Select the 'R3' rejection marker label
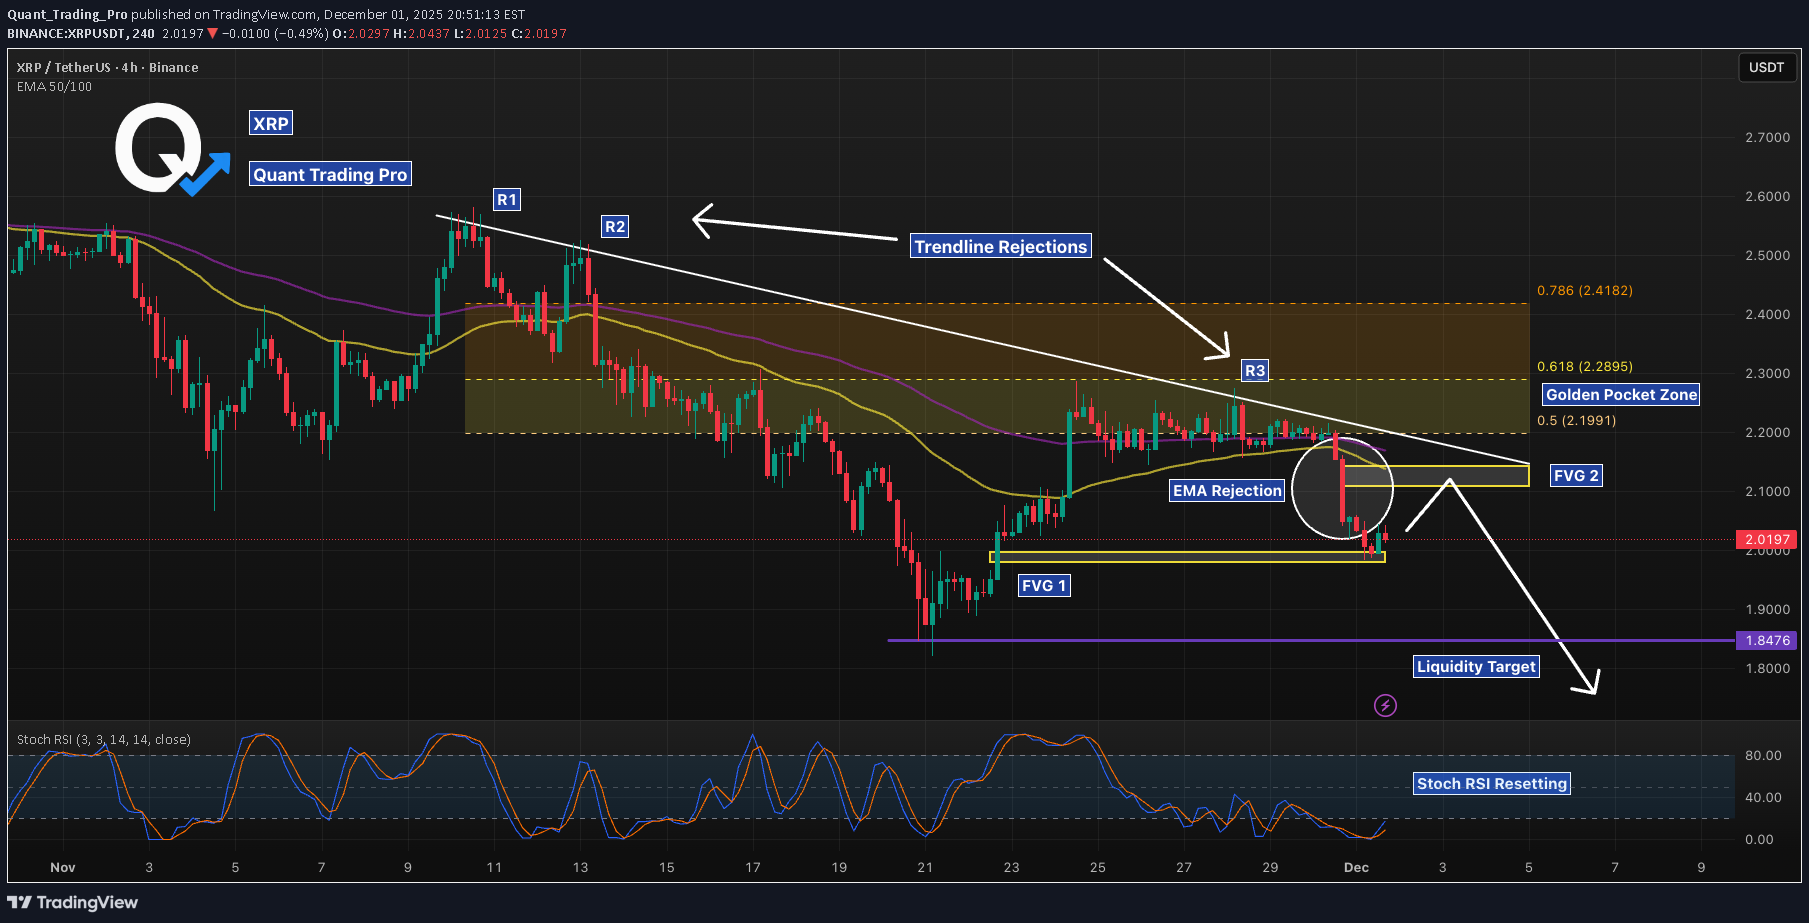 click(1256, 370)
